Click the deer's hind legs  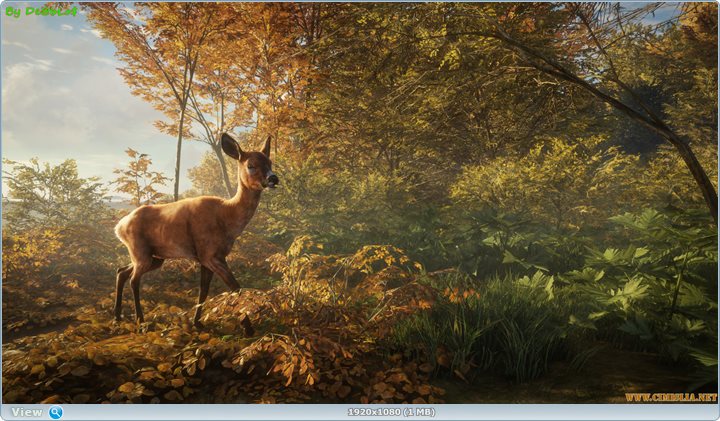130,285
